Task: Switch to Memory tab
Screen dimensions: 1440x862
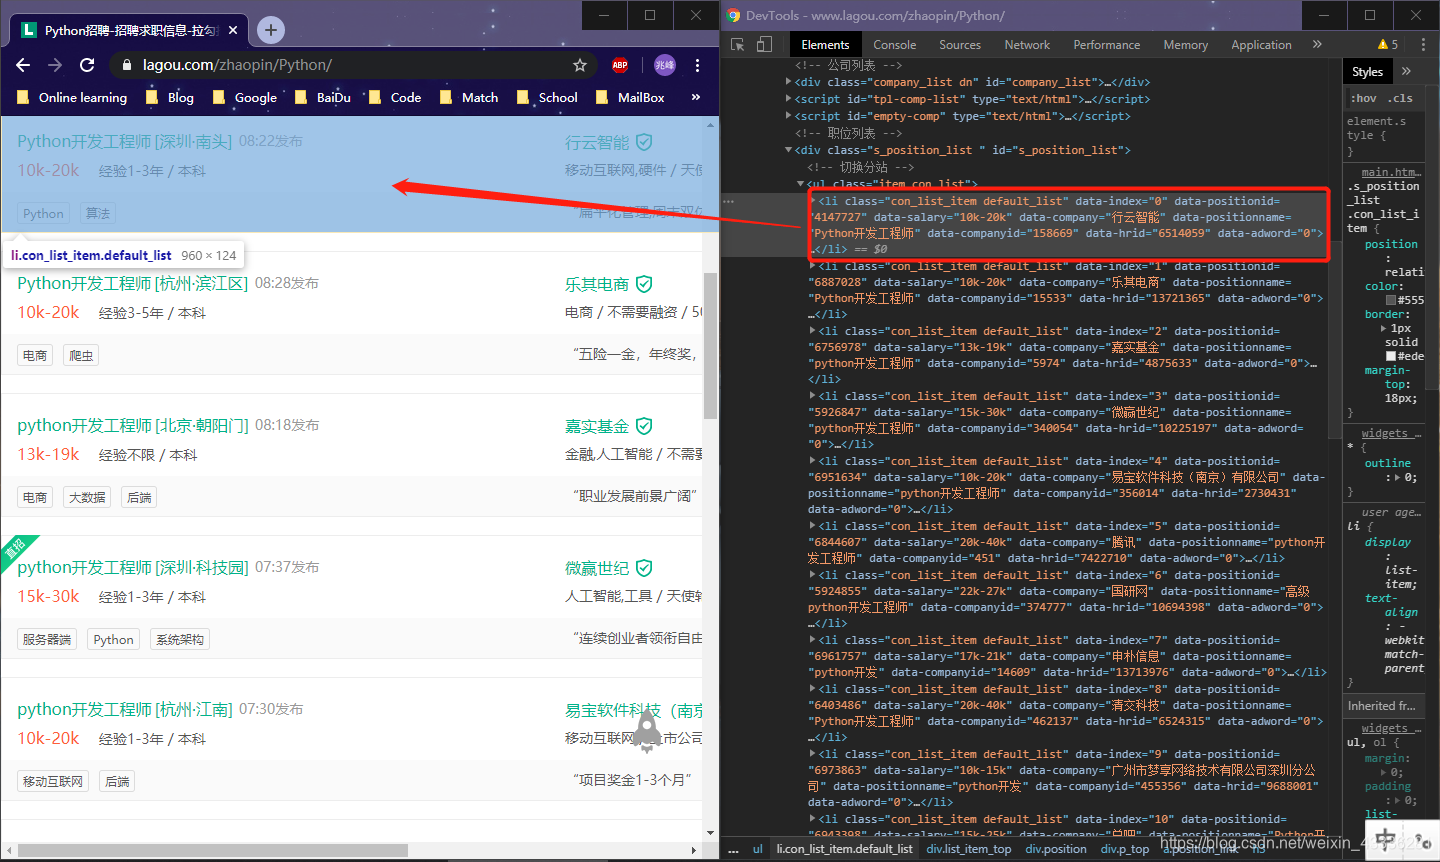Action: tap(1185, 44)
